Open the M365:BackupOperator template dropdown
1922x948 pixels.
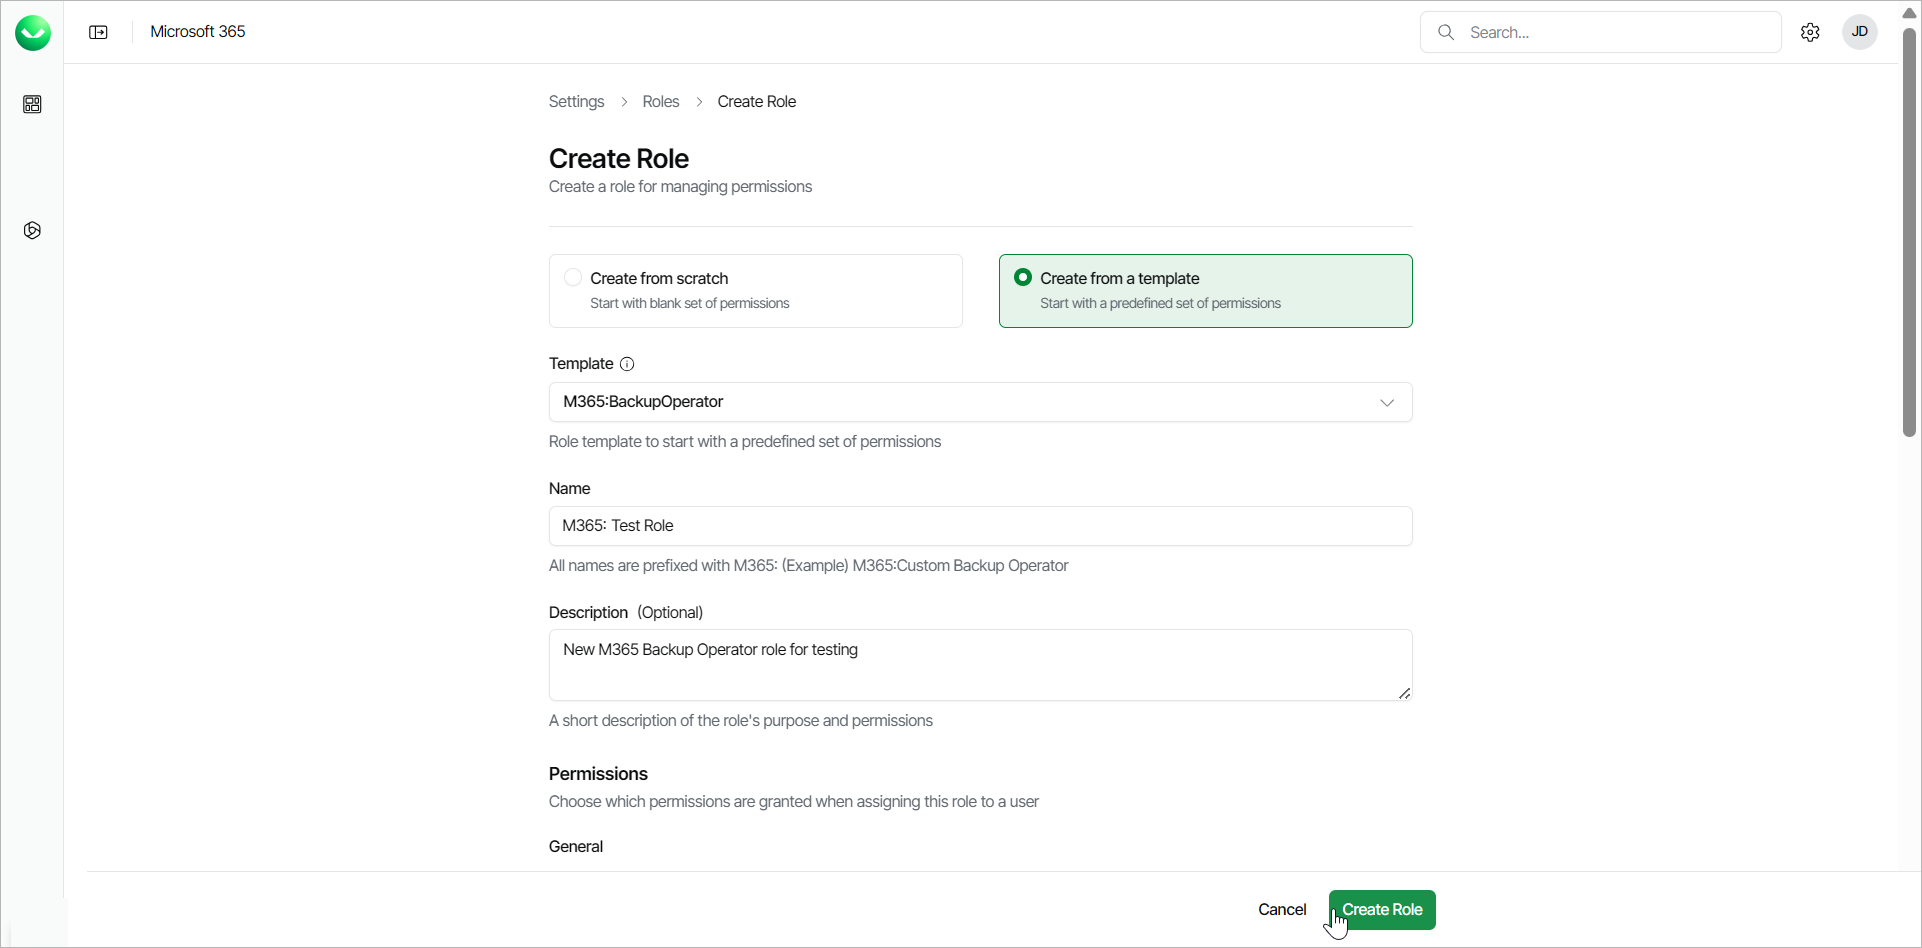pyautogui.click(x=960, y=402)
